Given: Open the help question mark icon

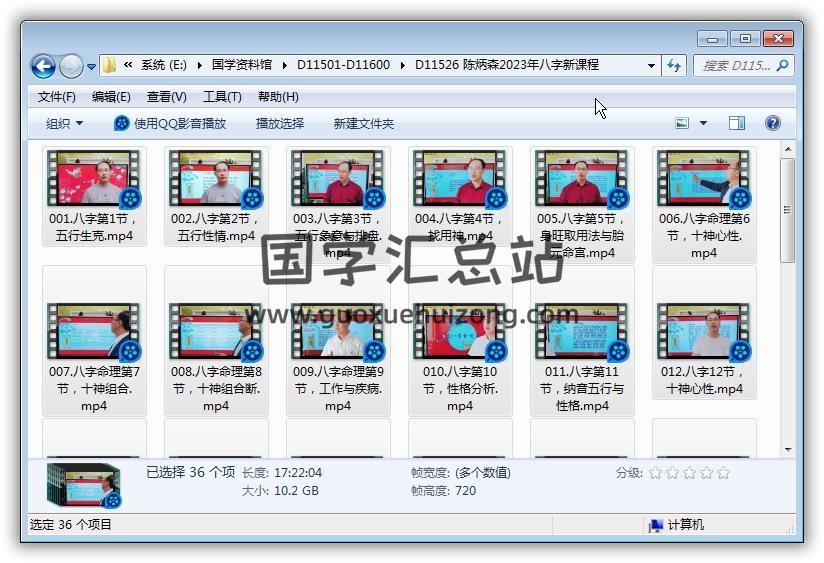Looking at the screenshot, I should pyautogui.click(x=772, y=123).
